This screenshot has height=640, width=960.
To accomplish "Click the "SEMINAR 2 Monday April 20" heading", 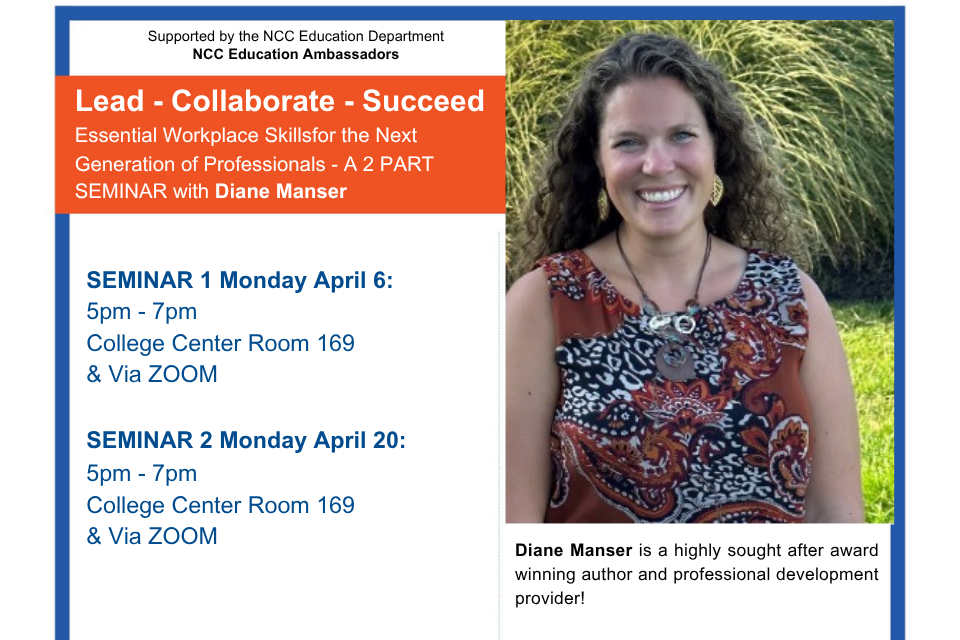I will point(246,440).
